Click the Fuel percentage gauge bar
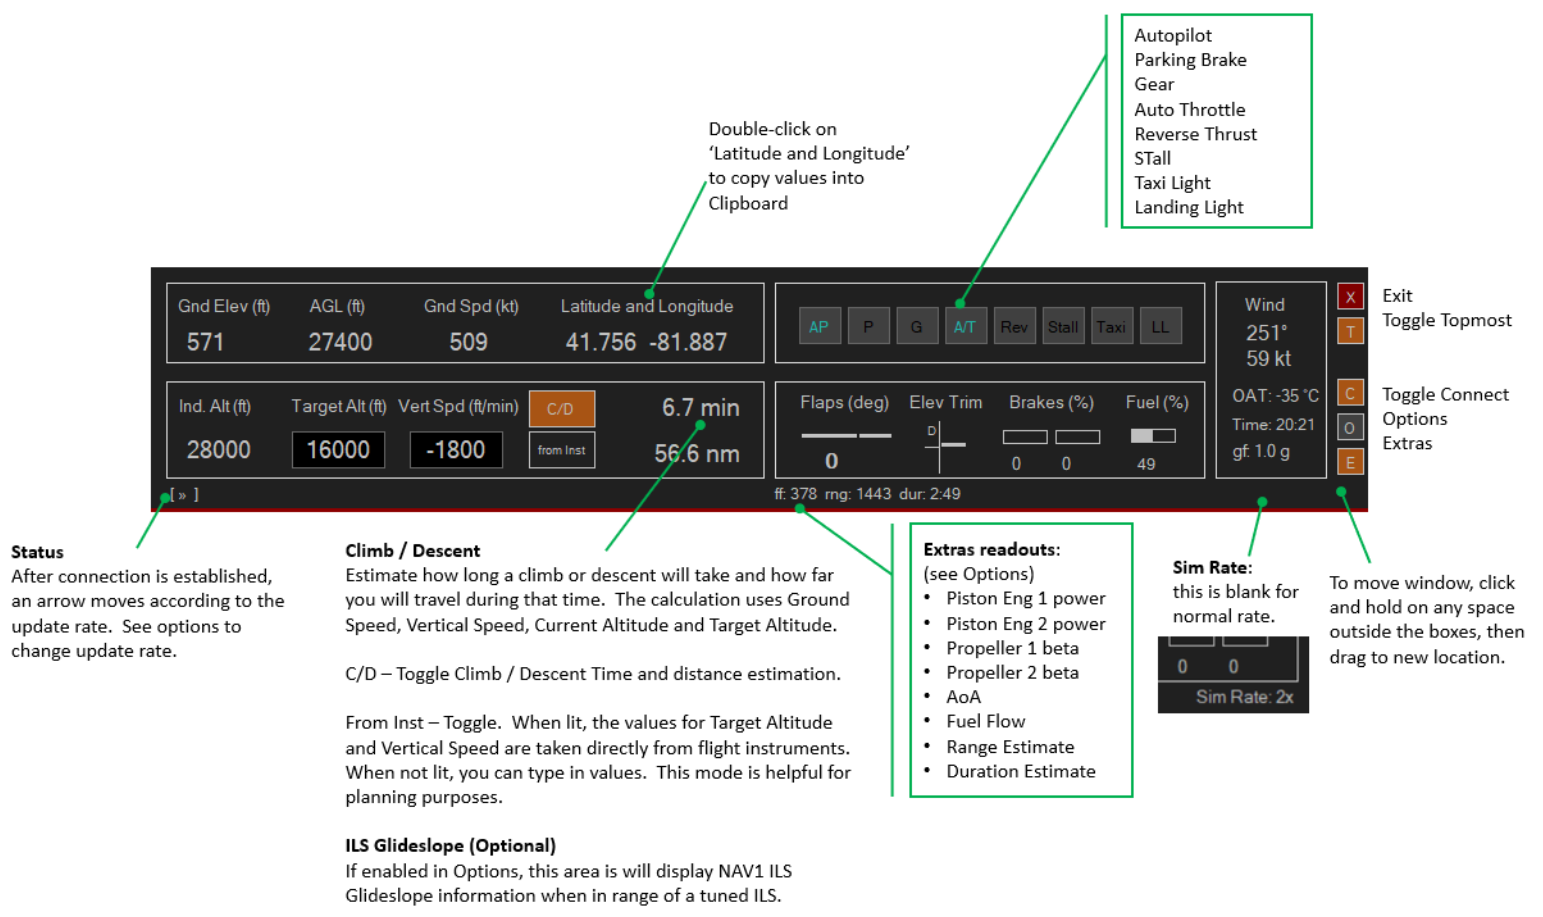Screen dimensions: 1543x917 (1153, 436)
